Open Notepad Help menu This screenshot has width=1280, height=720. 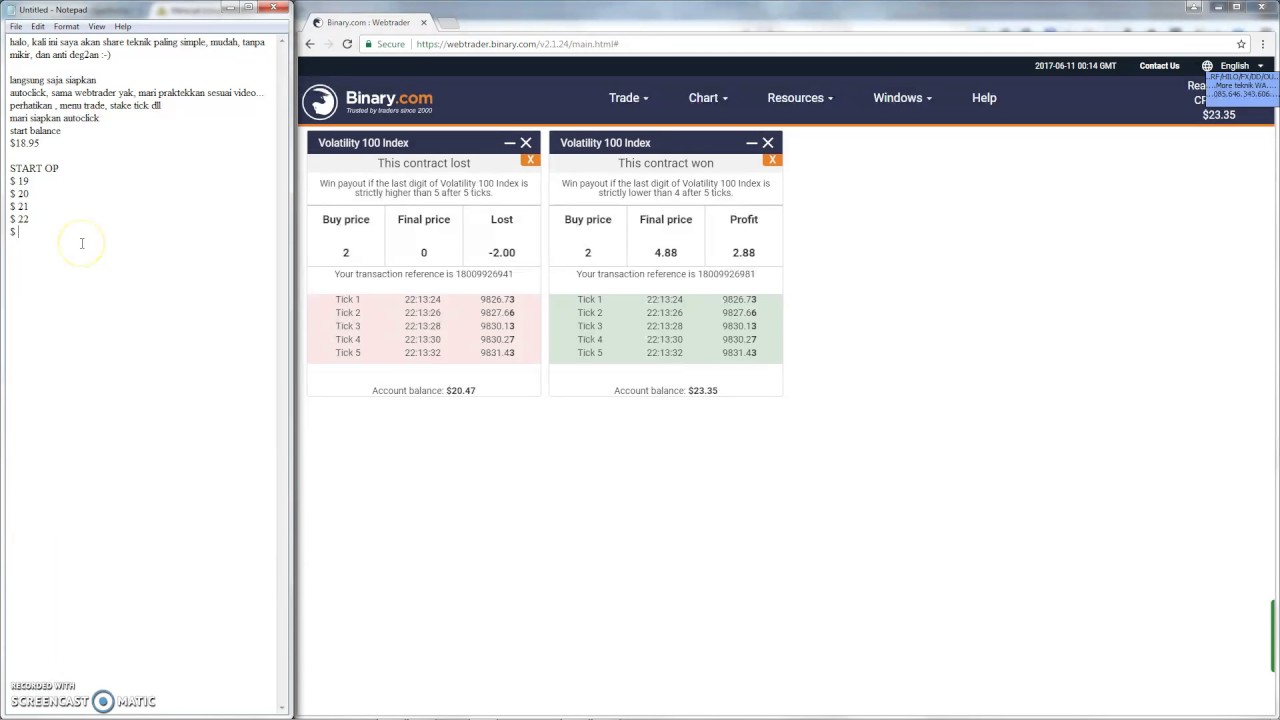click(122, 26)
